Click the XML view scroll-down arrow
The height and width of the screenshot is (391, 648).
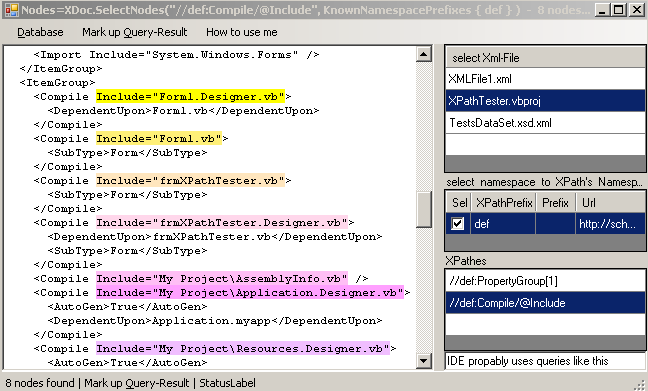pyautogui.click(x=424, y=361)
